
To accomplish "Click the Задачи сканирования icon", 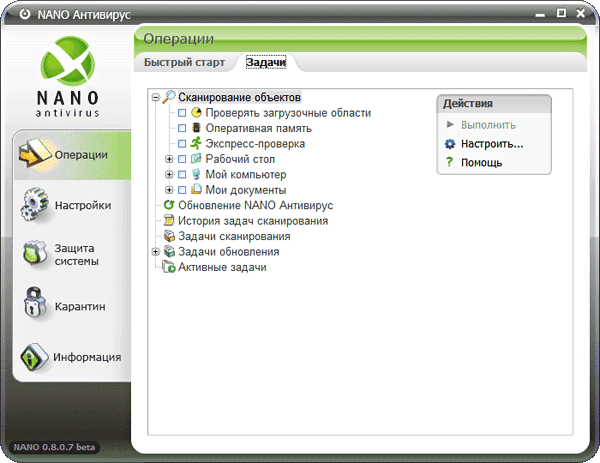I will [169, 236].
